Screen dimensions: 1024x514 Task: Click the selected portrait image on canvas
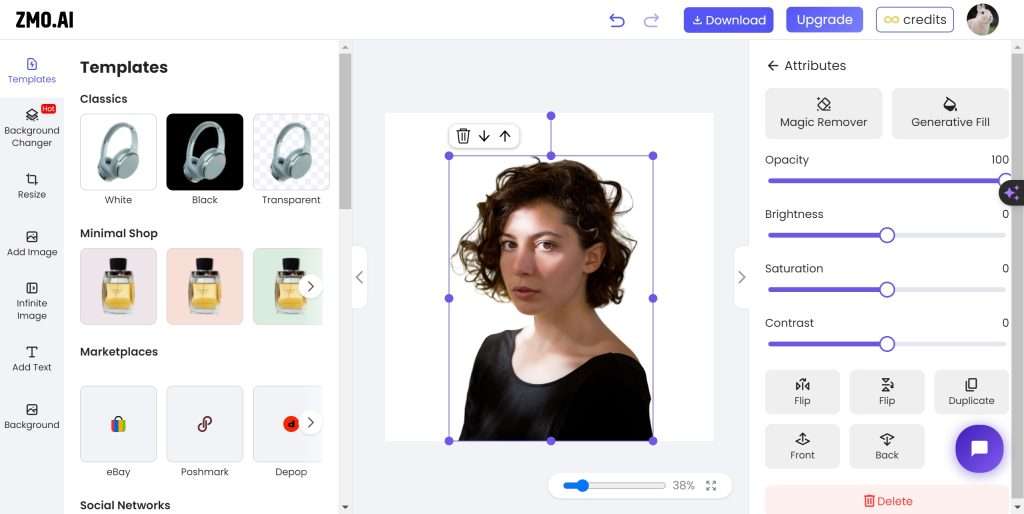coord(551,298)
